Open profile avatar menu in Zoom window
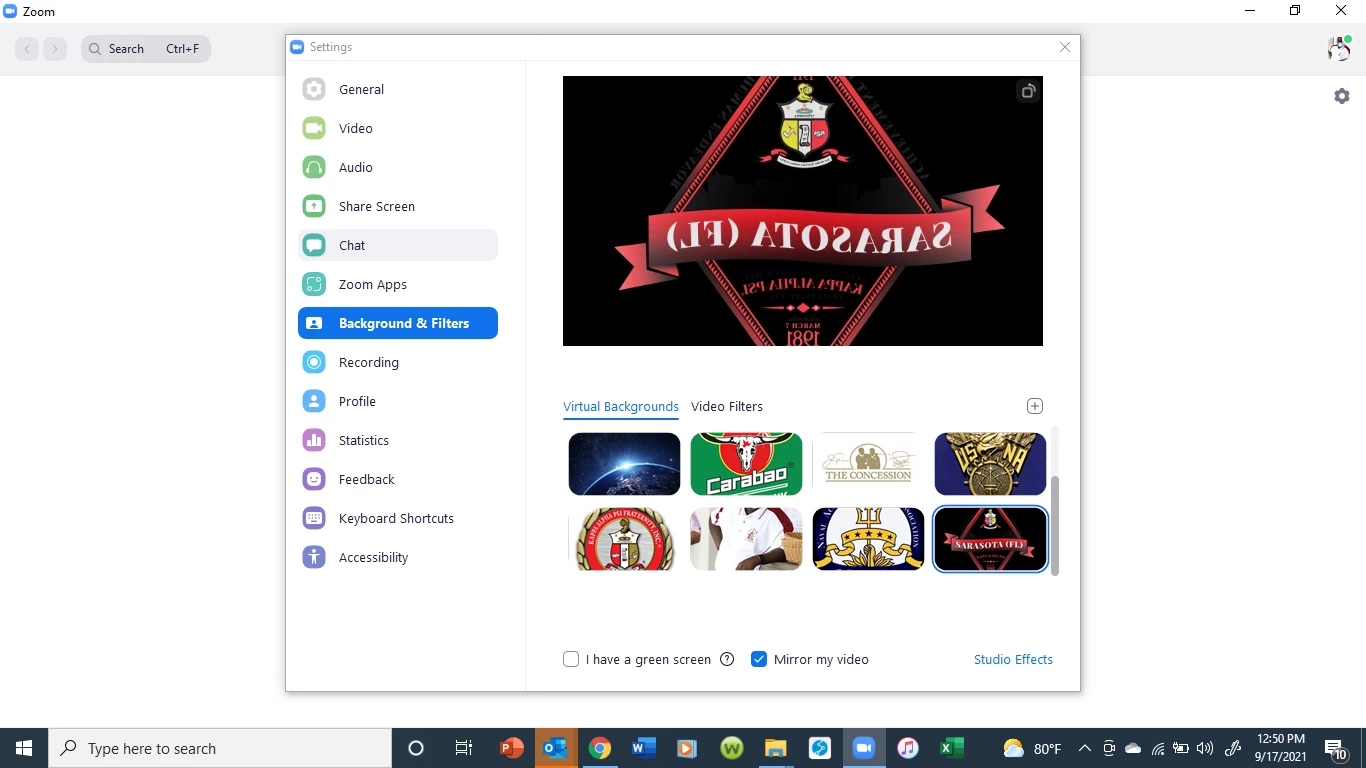Screen dimensions: 1366x768 tap(1339, 48)
